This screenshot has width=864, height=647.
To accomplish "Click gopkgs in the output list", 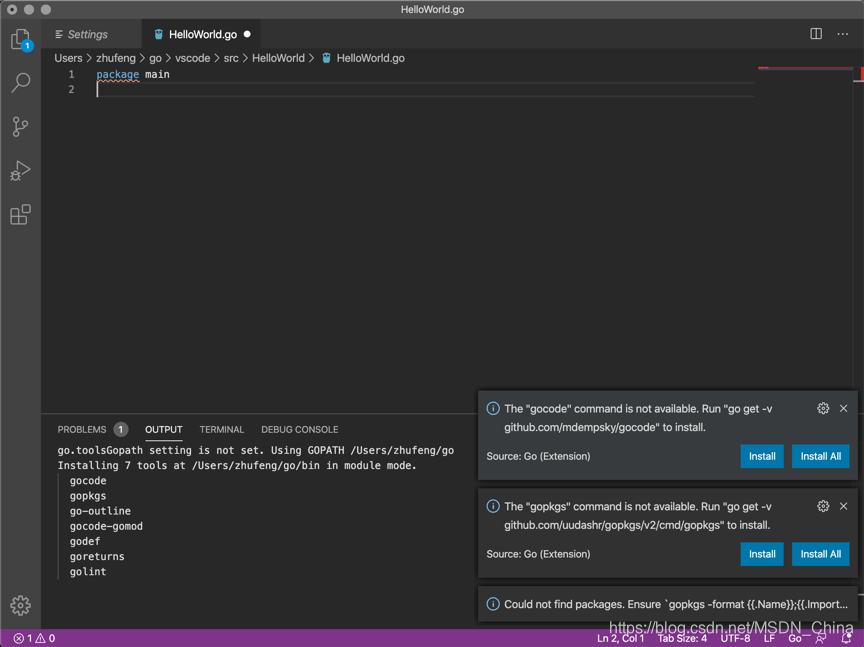I will pos(88,495).
